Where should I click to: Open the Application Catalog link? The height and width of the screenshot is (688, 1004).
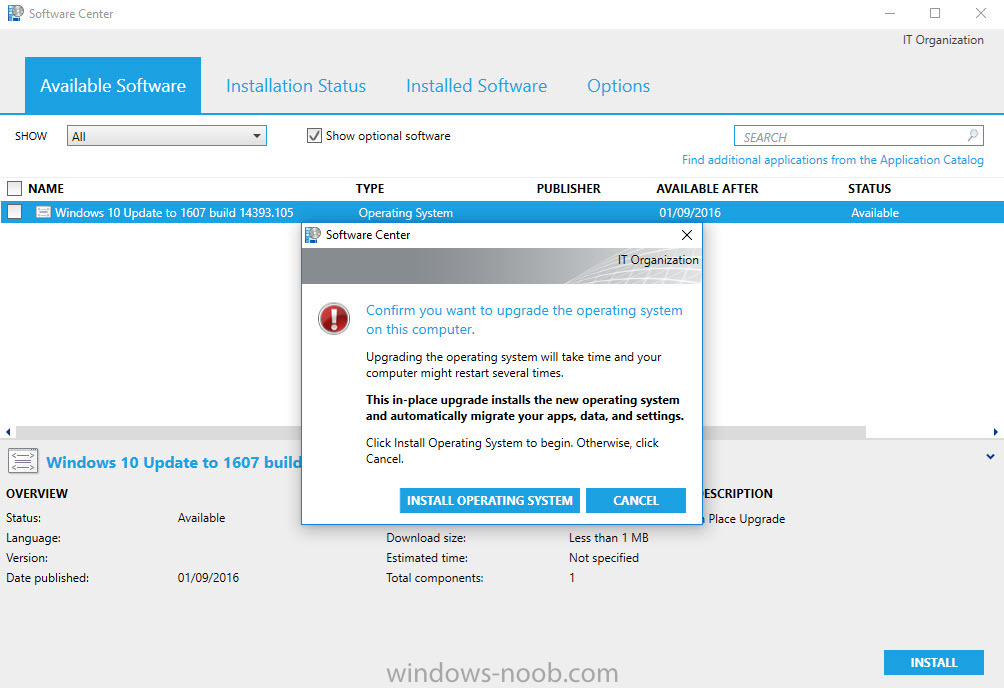832,160
